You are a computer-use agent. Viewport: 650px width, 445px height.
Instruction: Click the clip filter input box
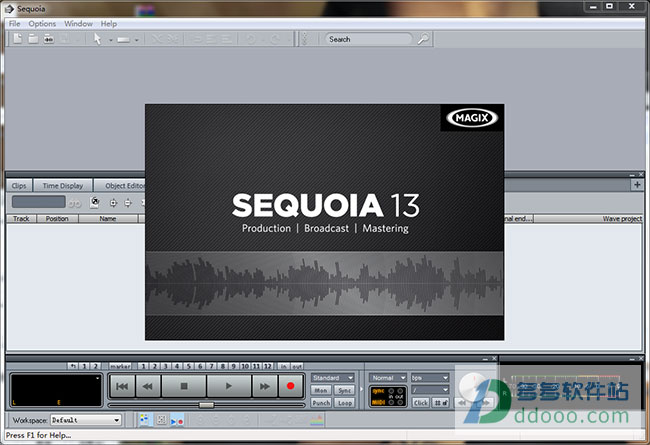tap(39, 202)
